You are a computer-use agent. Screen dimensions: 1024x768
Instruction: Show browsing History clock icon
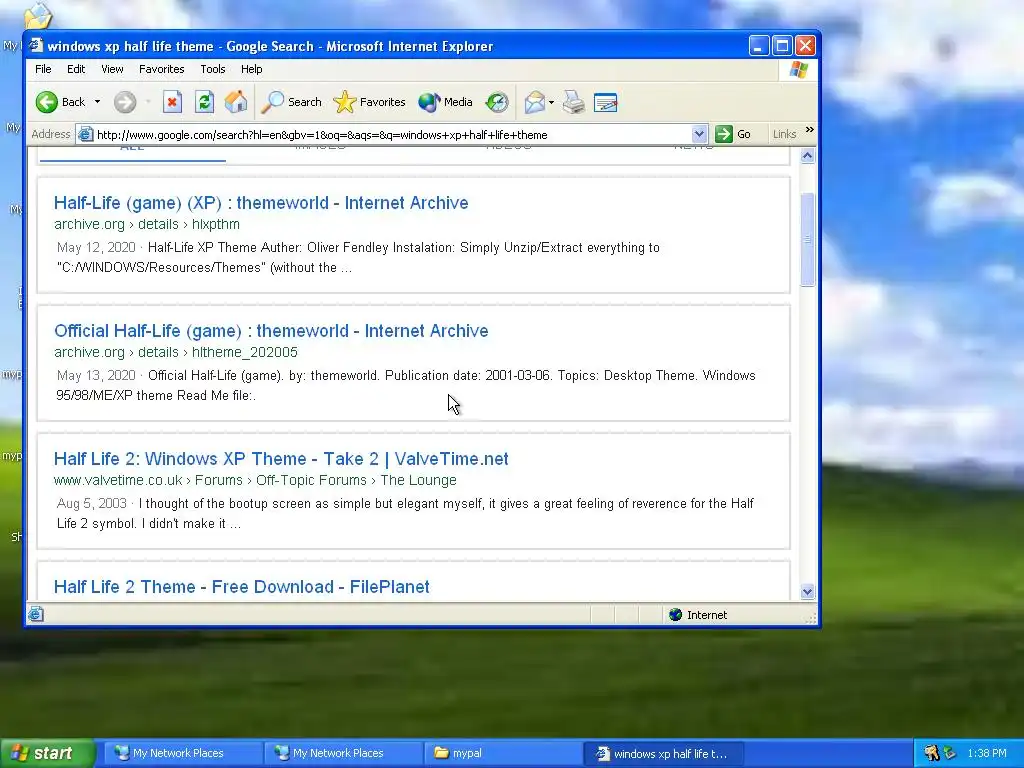point(496,102)
